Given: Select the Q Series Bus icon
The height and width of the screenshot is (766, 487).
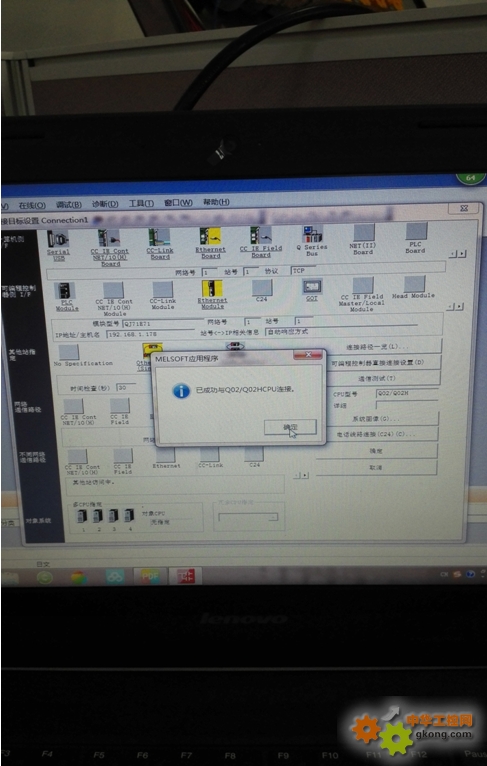Looking at the screenshot, I should pyautogui.click(x=312, y=234).
